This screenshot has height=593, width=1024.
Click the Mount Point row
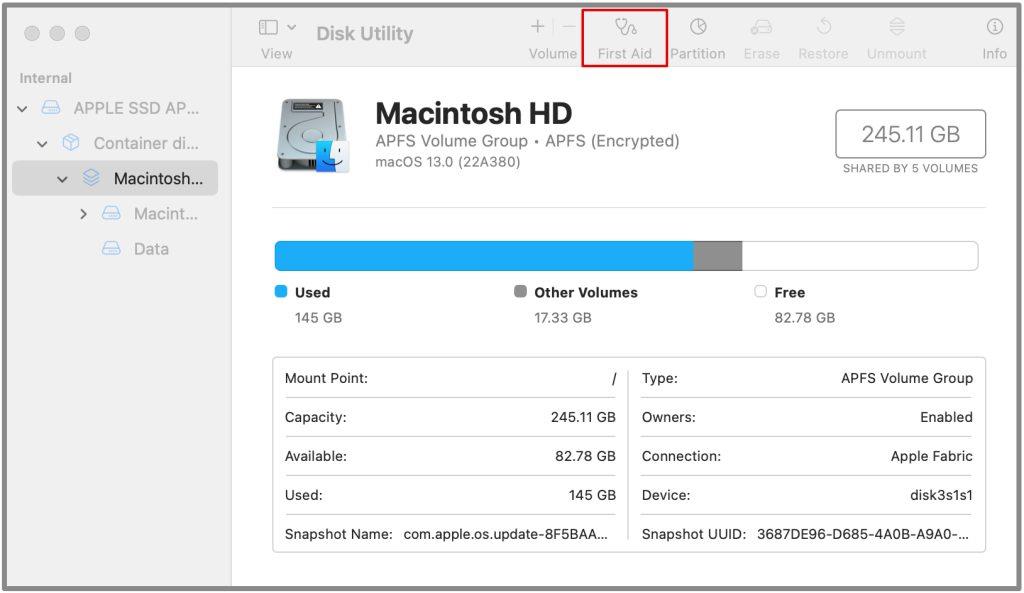pyautogui.click(x=451, y=379)
